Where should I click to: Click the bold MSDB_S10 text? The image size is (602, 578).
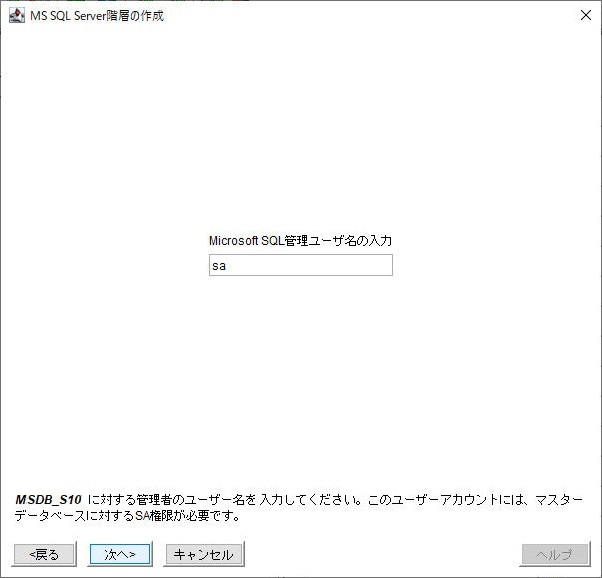(48, 500)
